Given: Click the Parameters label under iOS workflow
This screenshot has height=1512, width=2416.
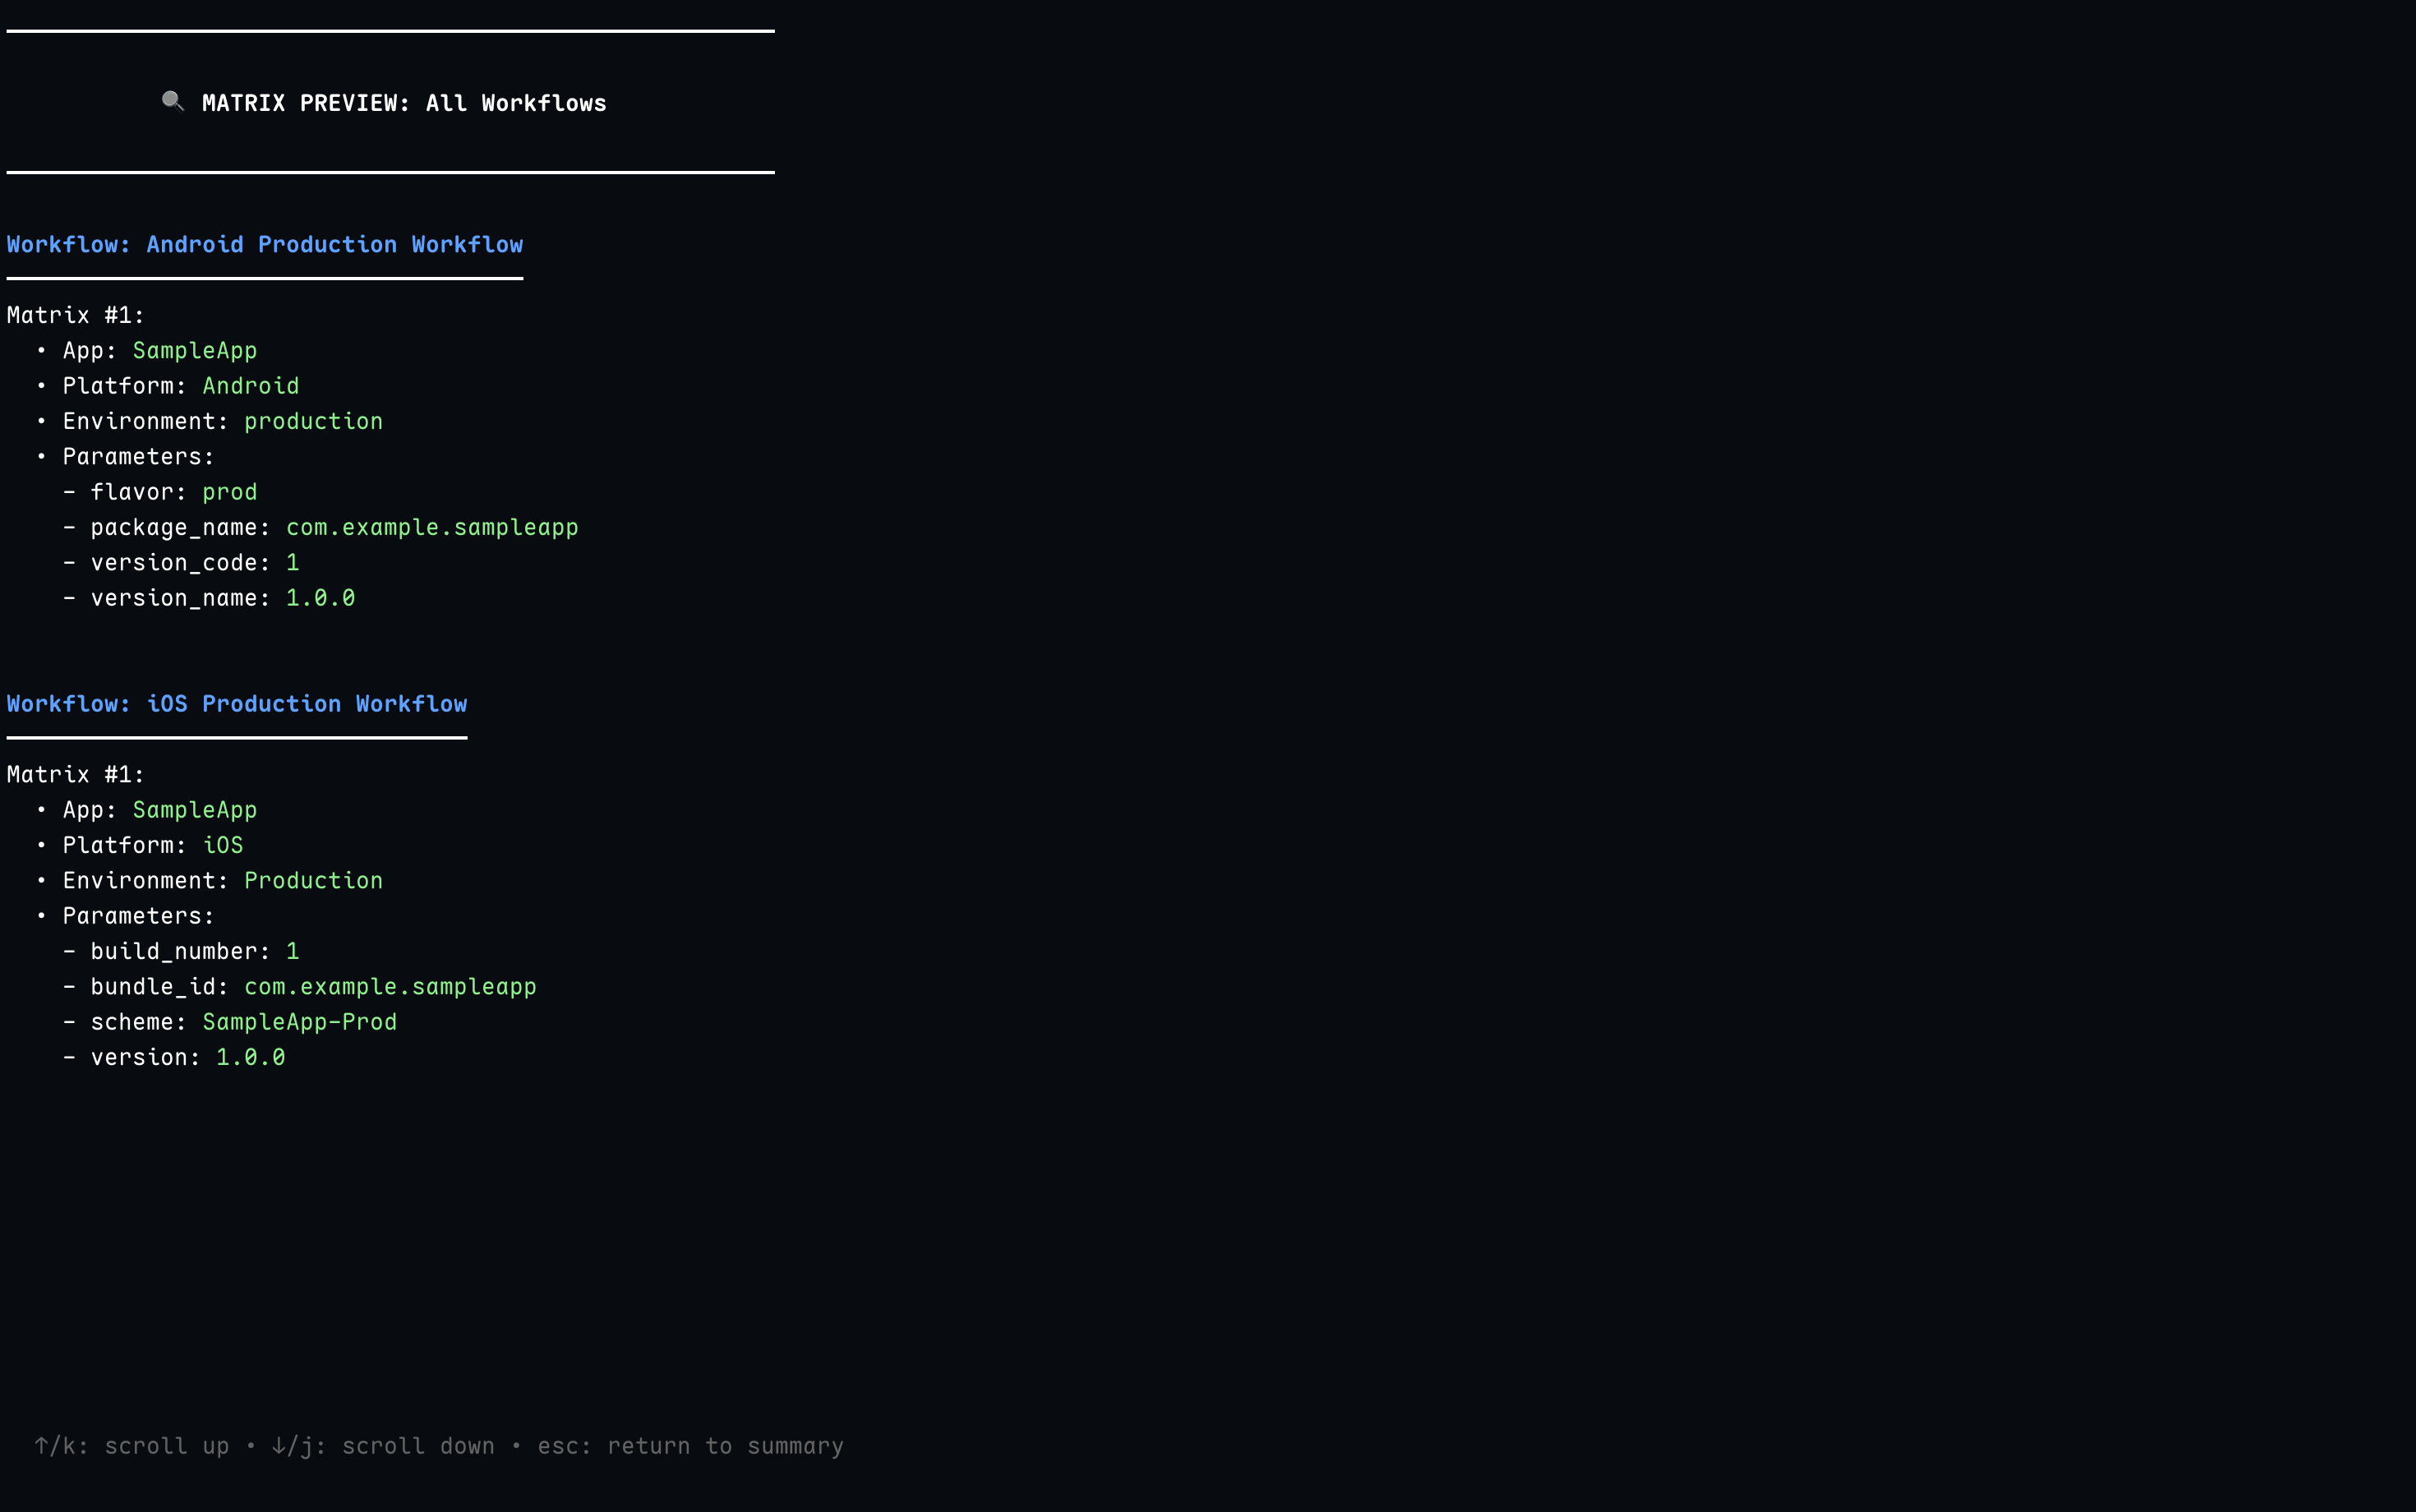Looking at the screenshot, I should [x=138, y=916].
